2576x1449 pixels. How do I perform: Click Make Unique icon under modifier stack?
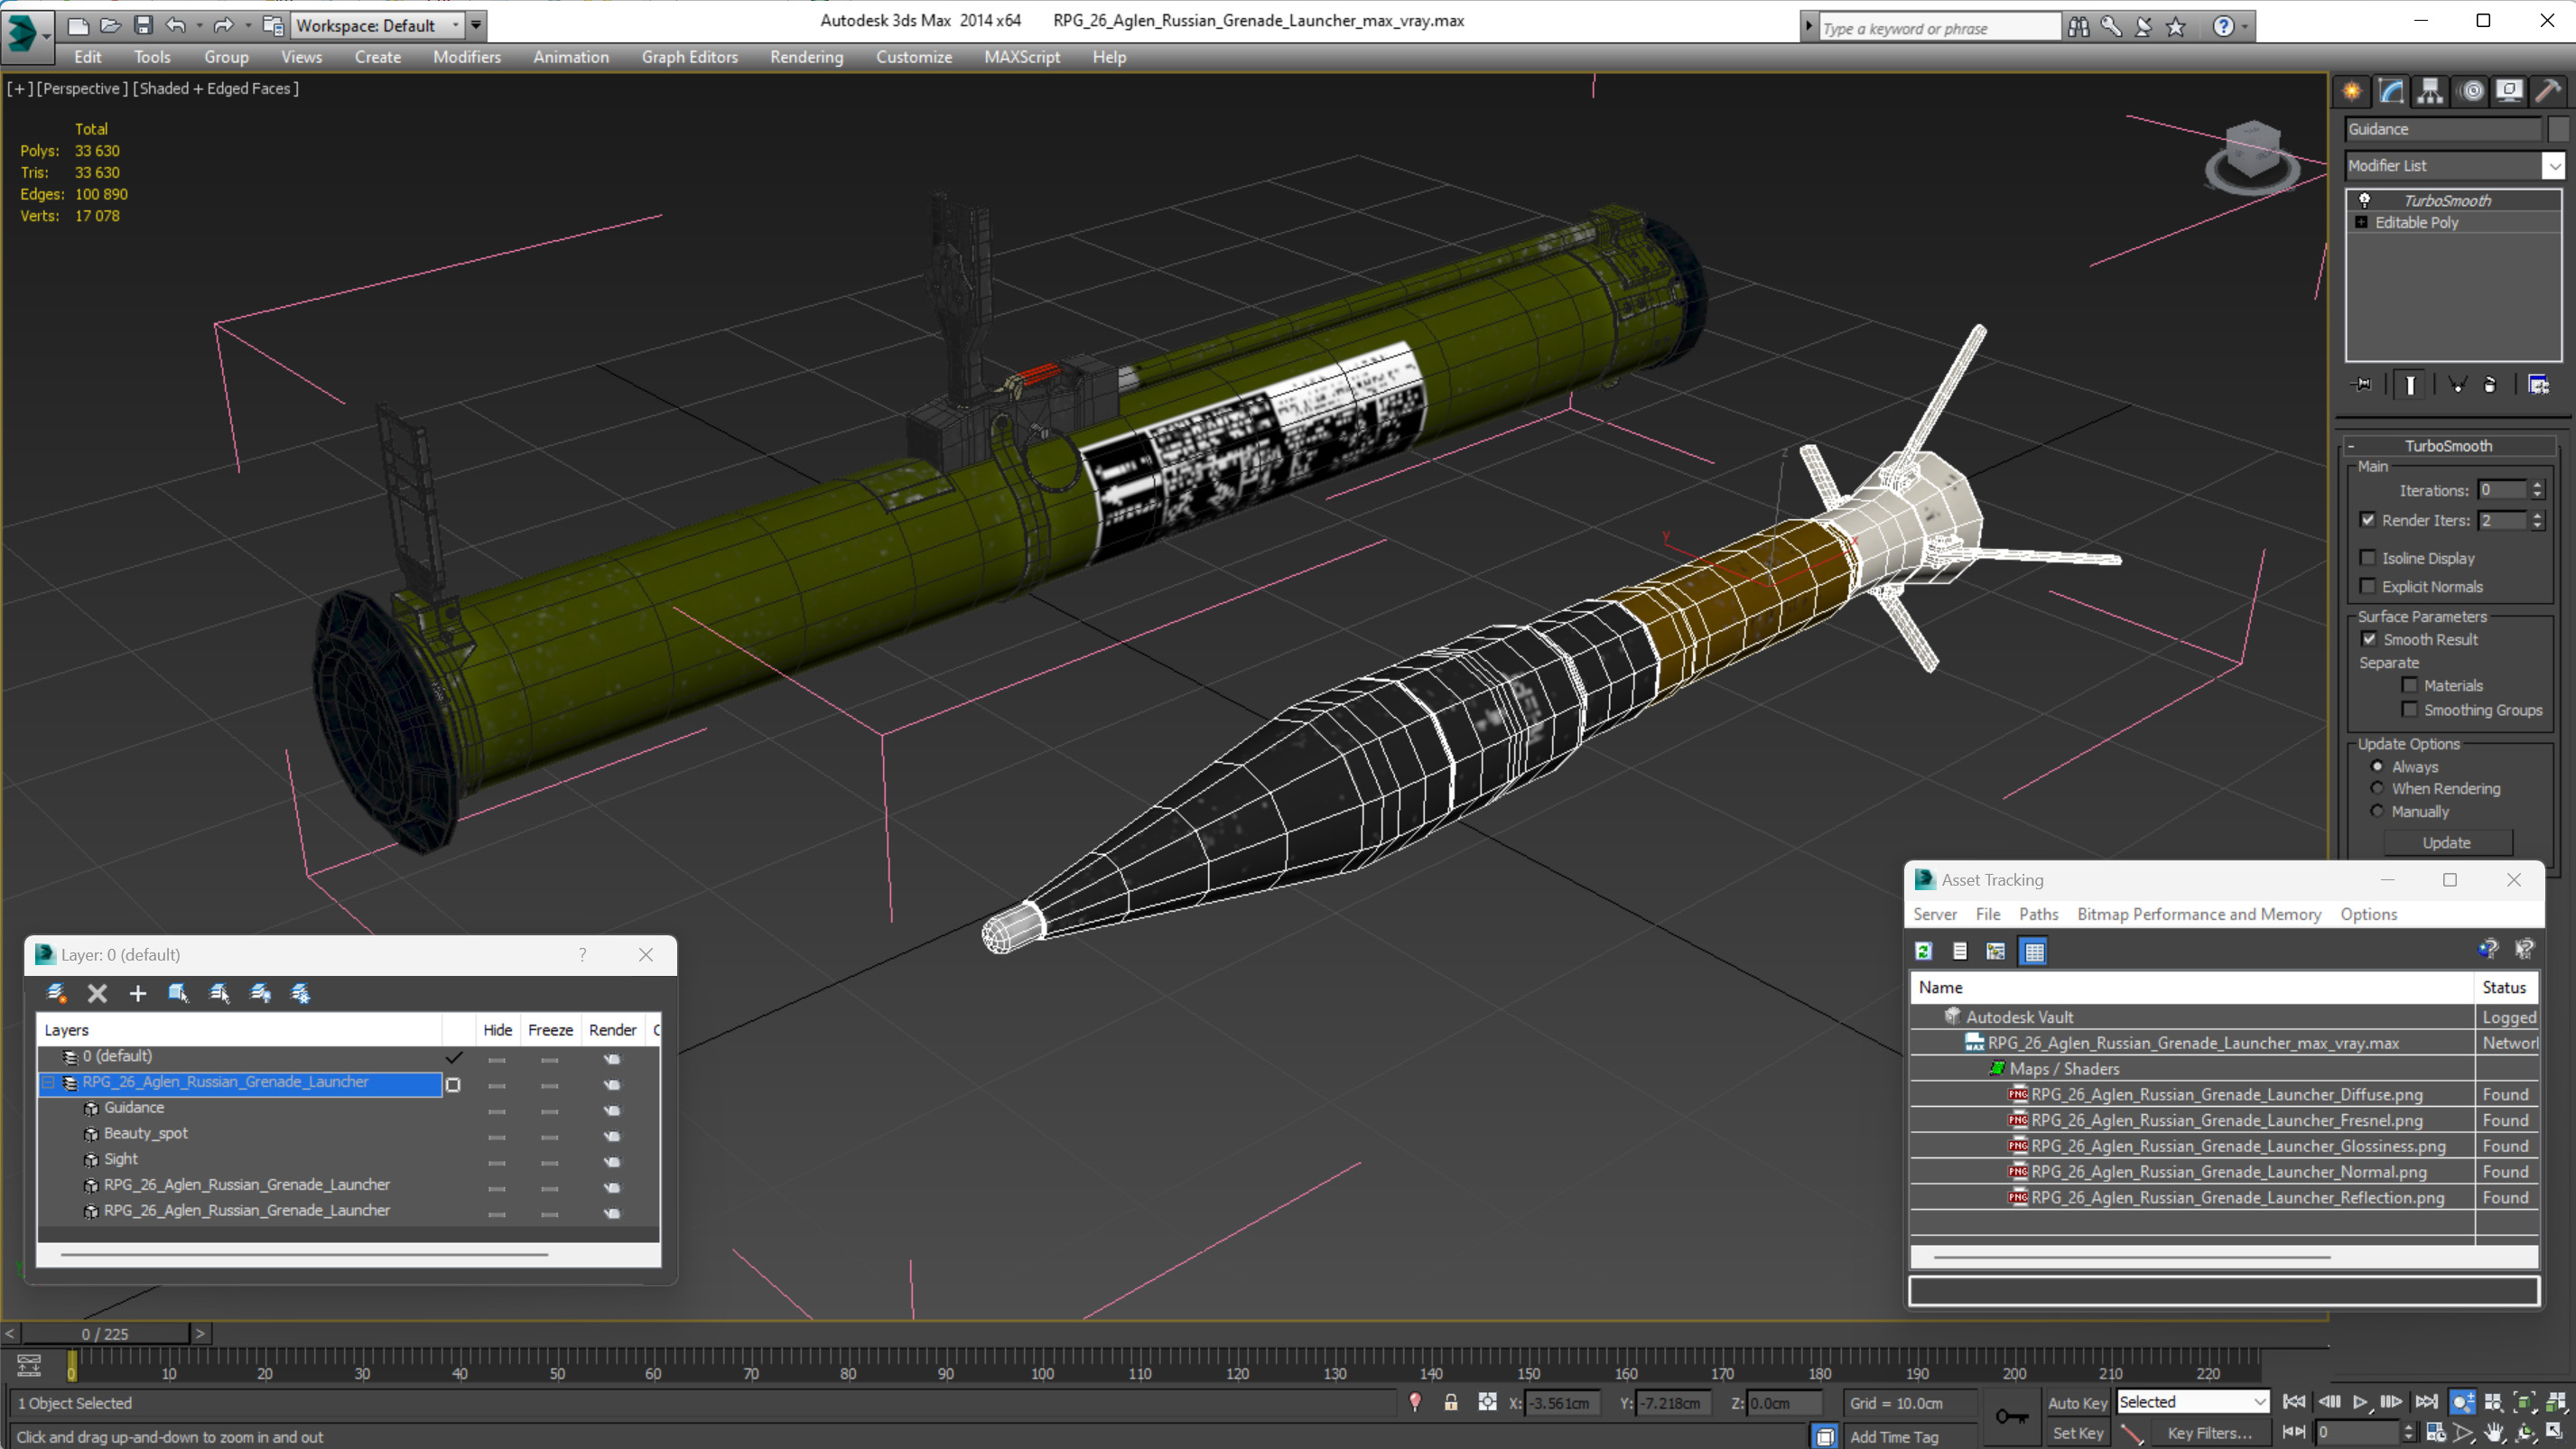coord(2457,385)
